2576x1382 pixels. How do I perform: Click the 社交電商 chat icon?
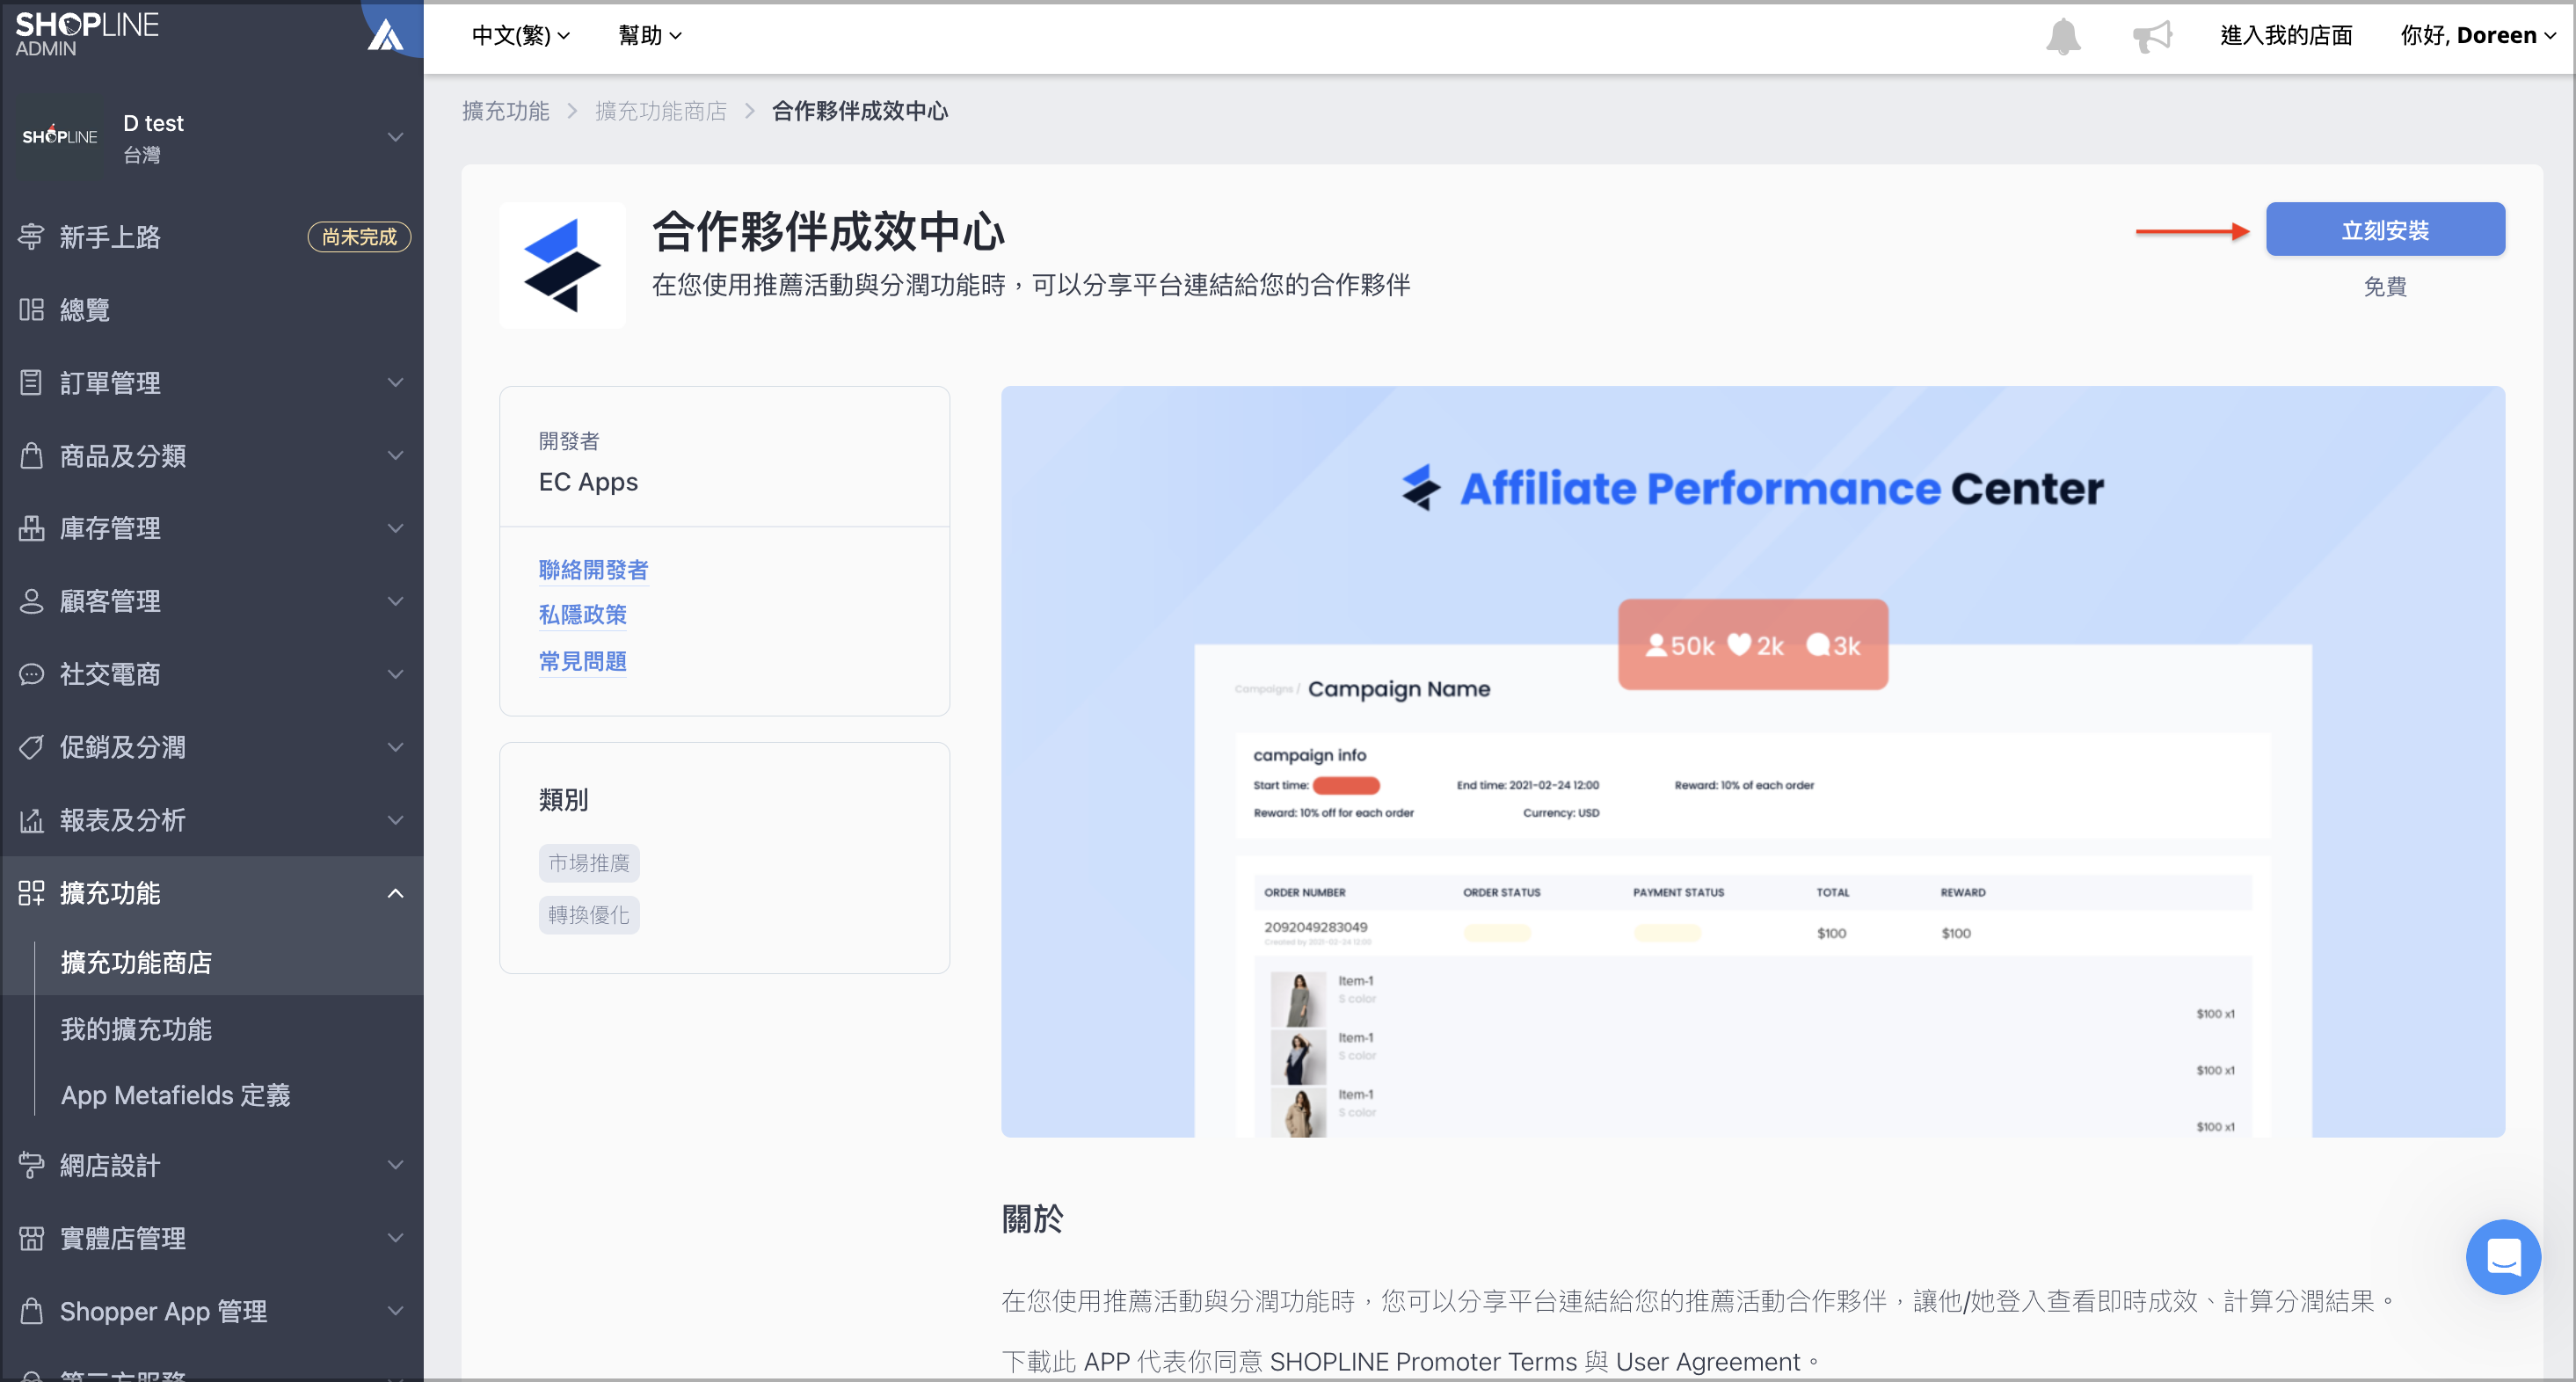point(31,674)
